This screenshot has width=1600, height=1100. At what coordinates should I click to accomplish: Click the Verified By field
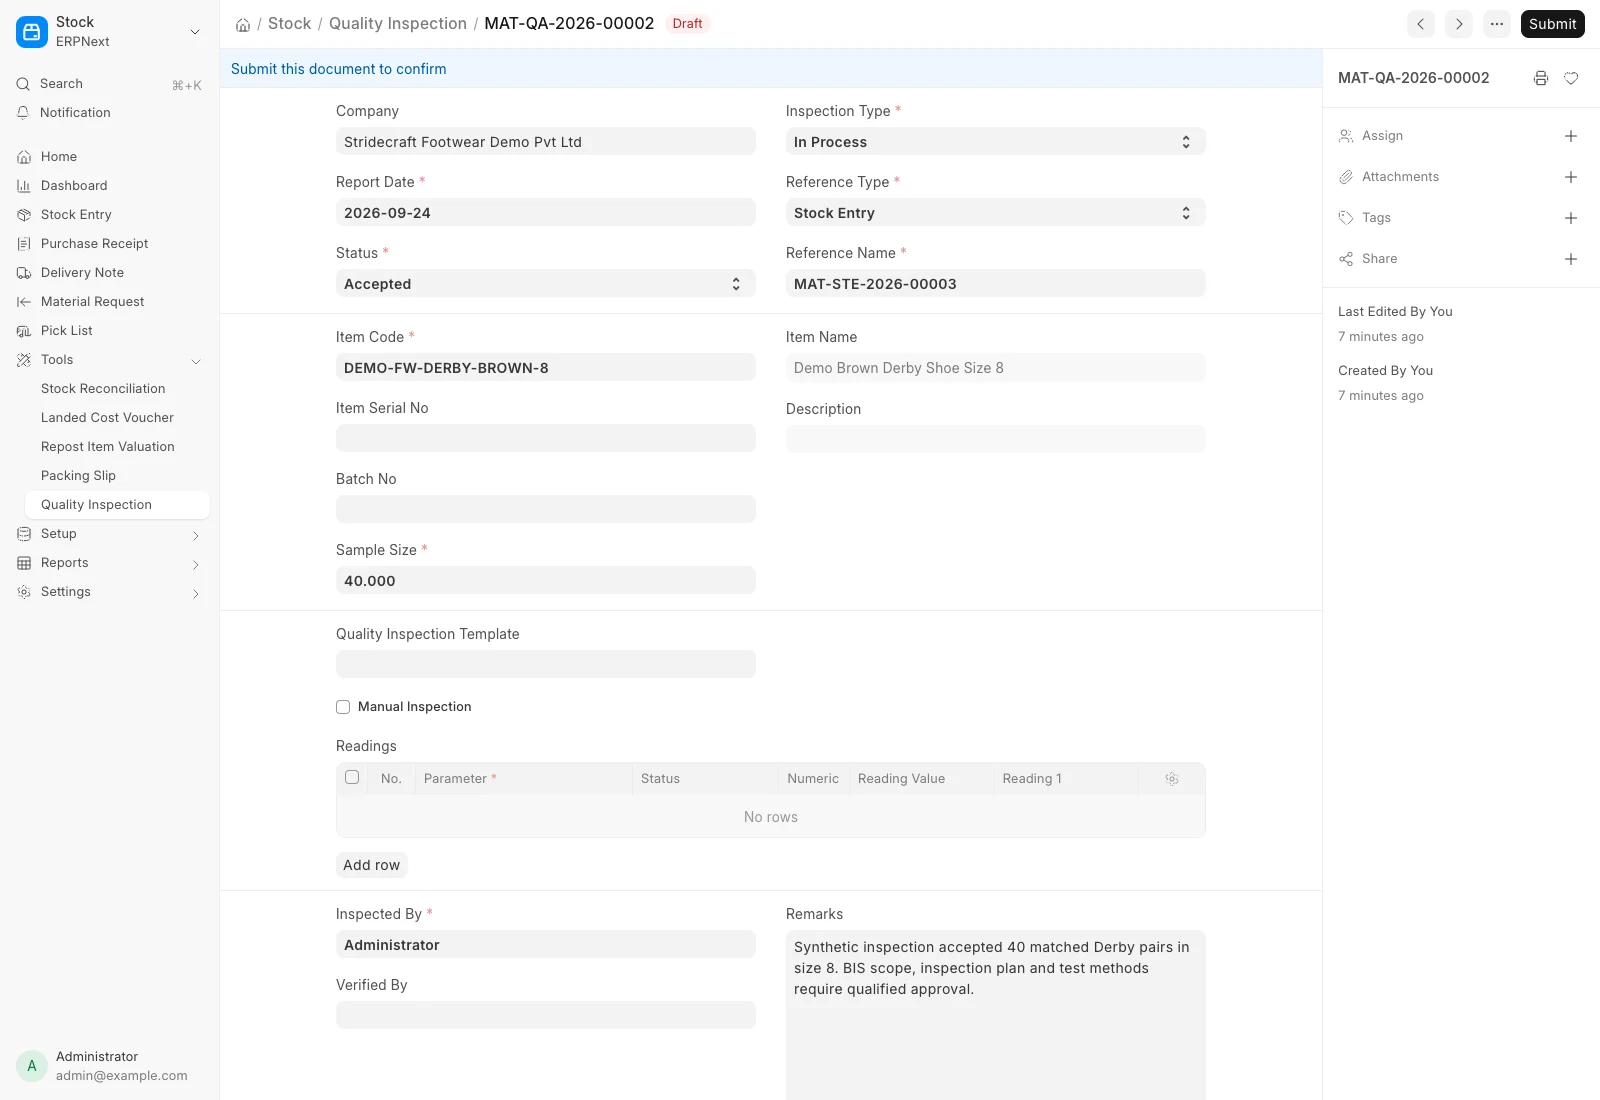[x=545, y=1016]
